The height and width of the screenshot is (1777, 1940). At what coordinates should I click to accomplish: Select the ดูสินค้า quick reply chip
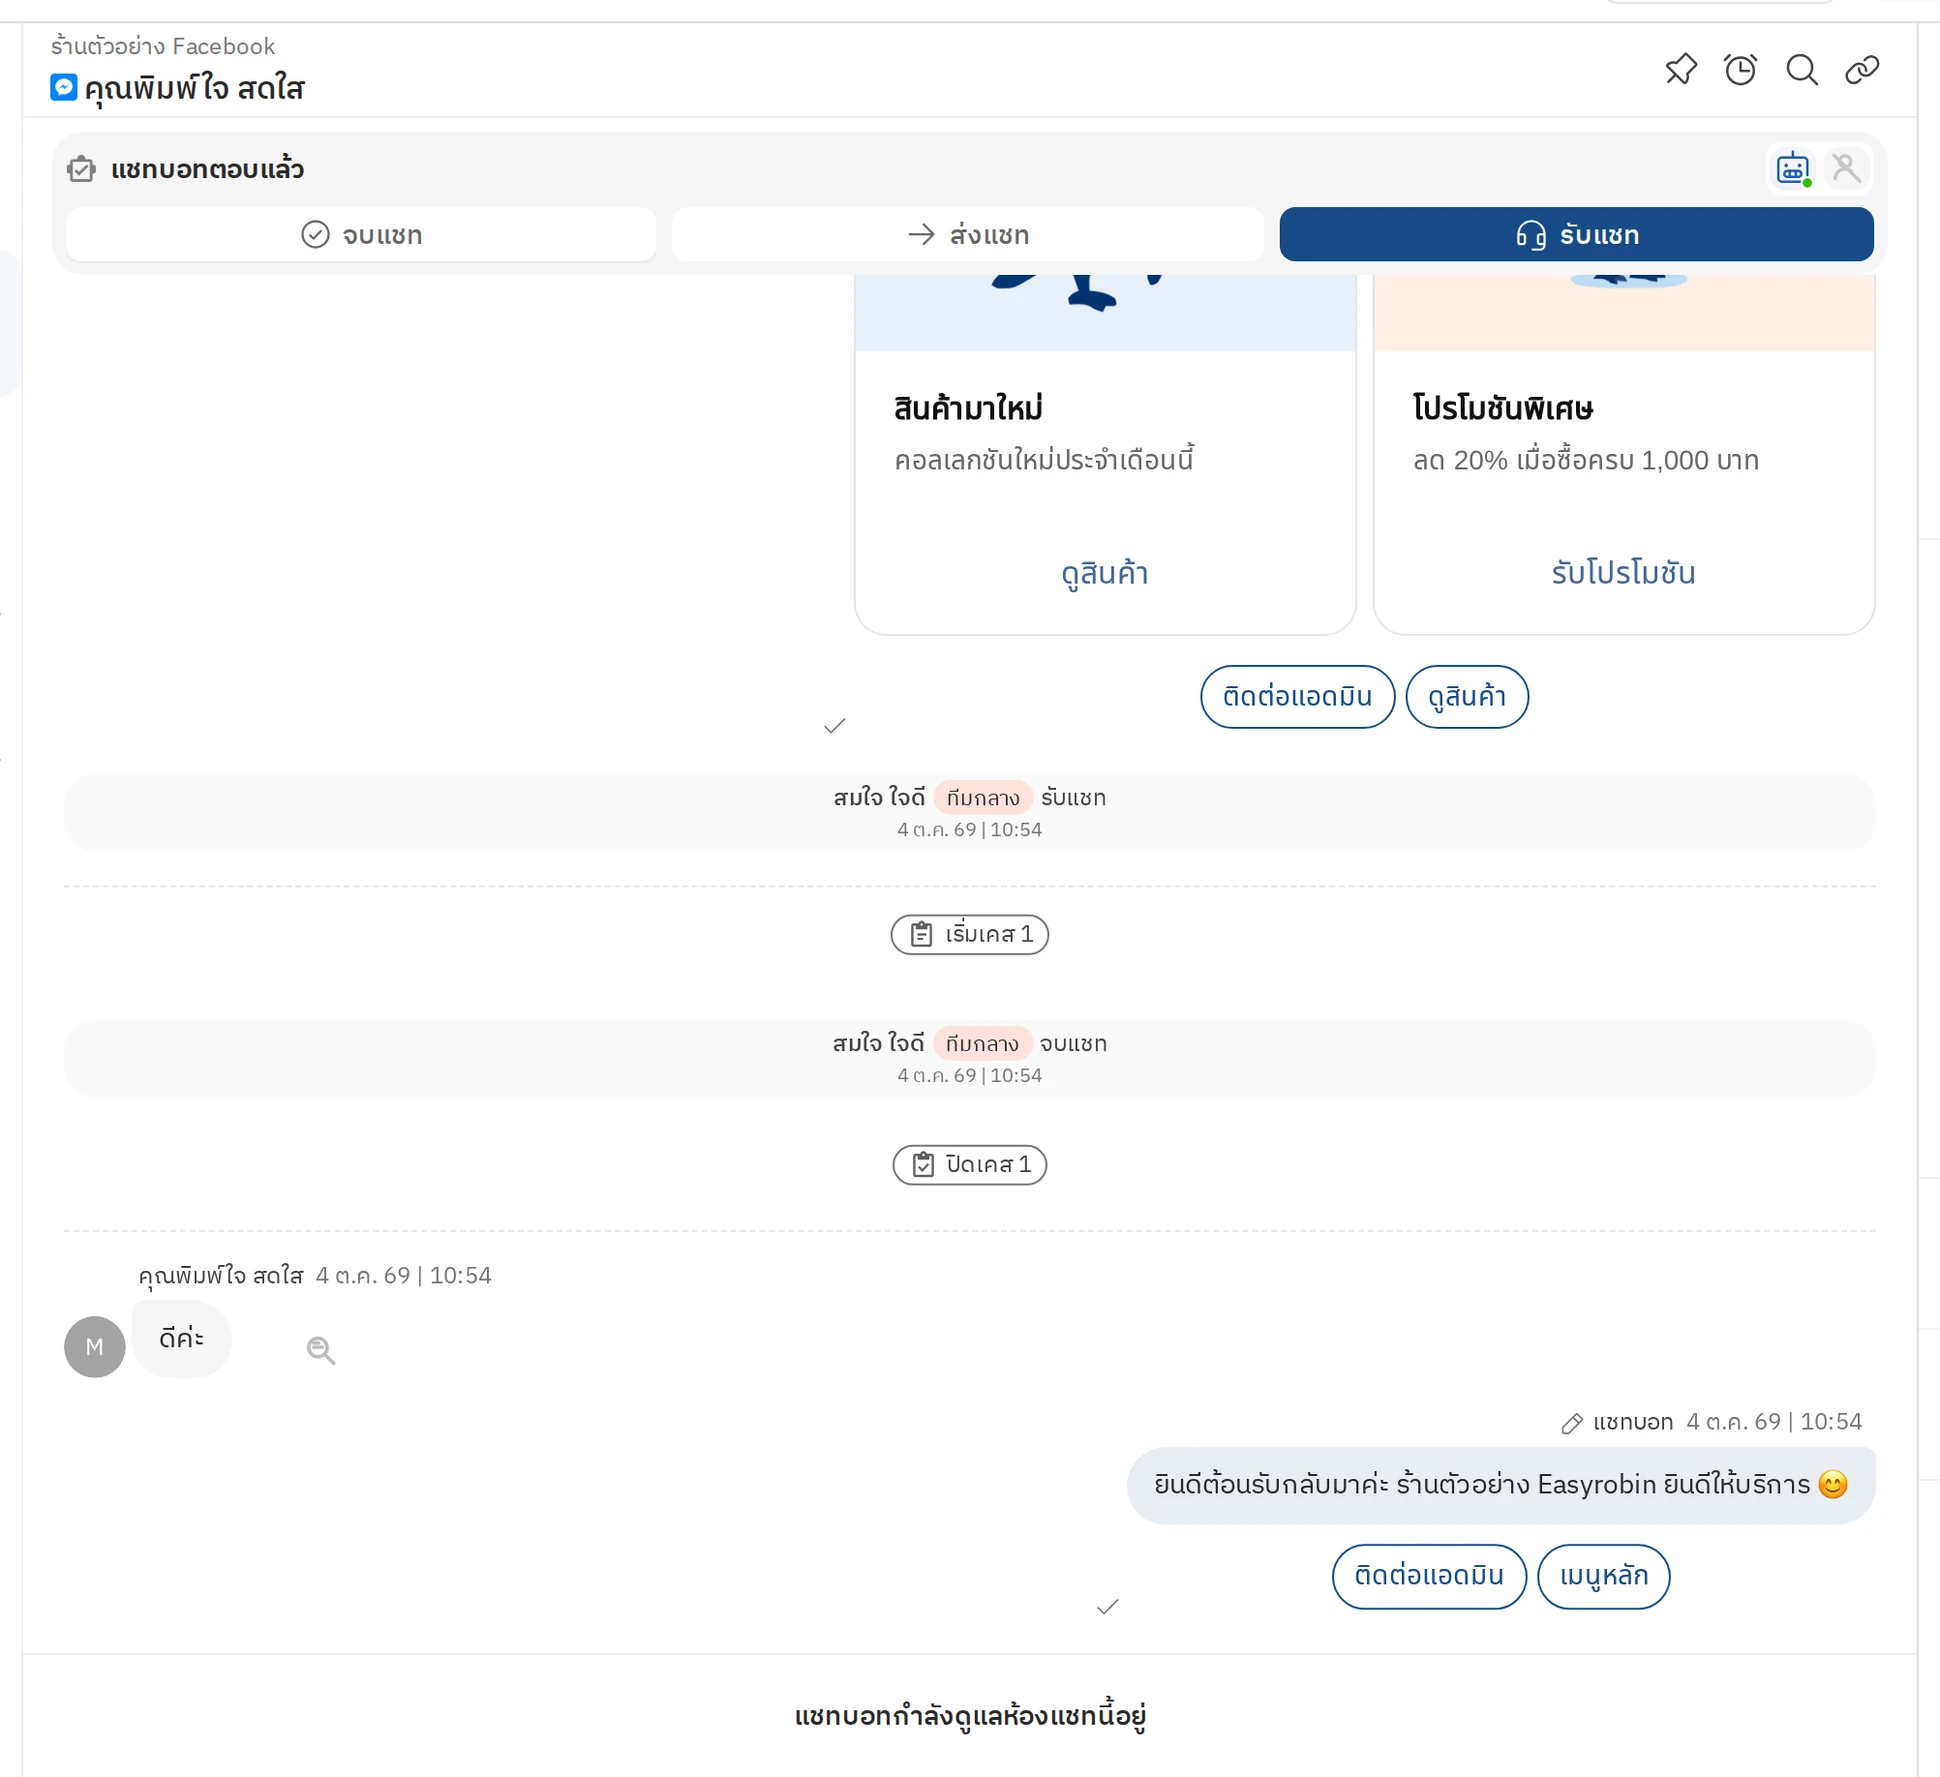(1466, 696)
